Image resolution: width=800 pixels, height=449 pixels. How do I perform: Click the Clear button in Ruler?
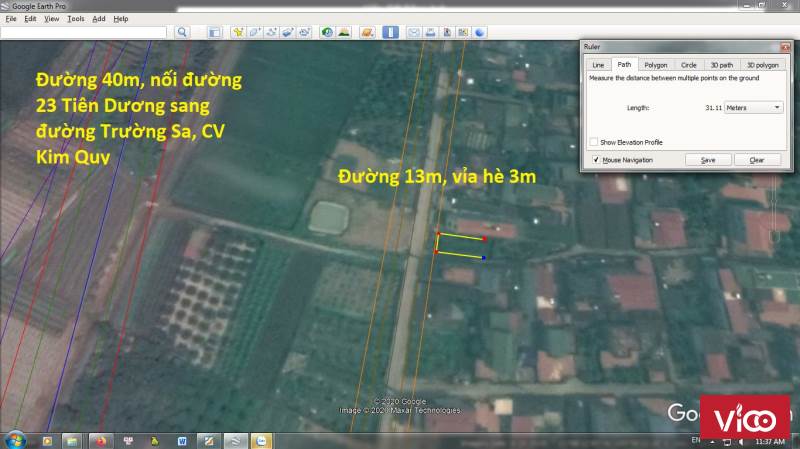757,160
